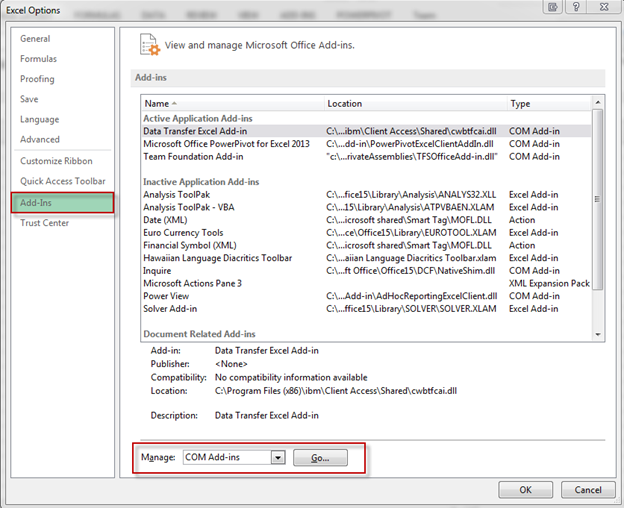The width and height of the screenshot is (624, 508).
Task: Open the Manage COM Add-ins dropdown
Action: 278,457
